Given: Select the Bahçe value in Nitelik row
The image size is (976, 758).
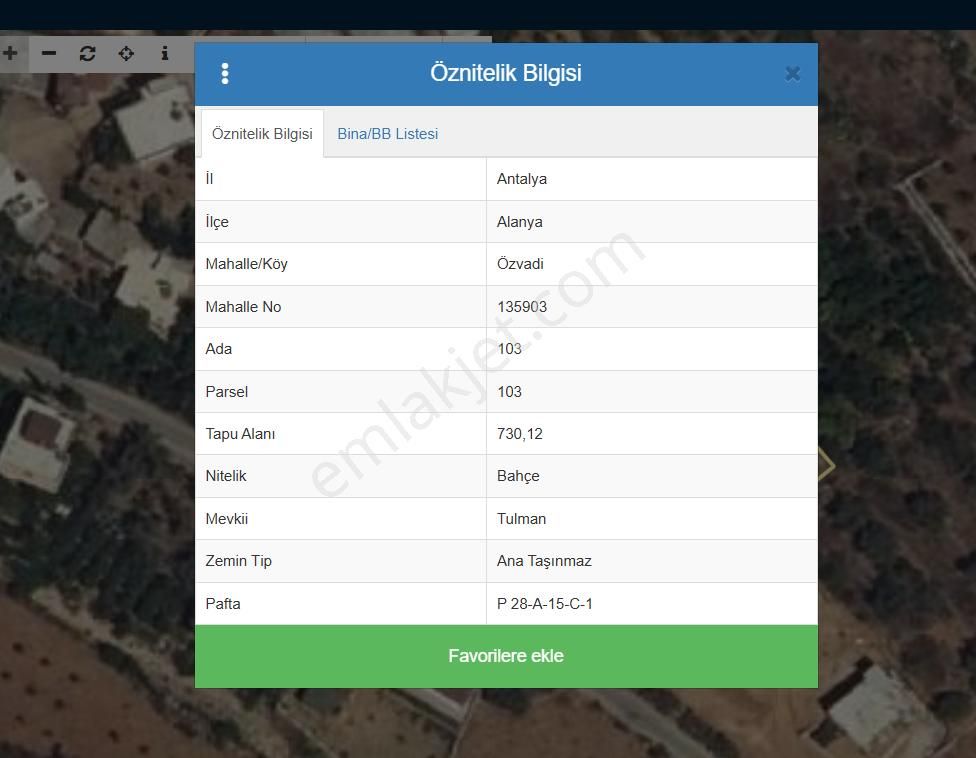Looking at the screenshot, I should 518,476.
